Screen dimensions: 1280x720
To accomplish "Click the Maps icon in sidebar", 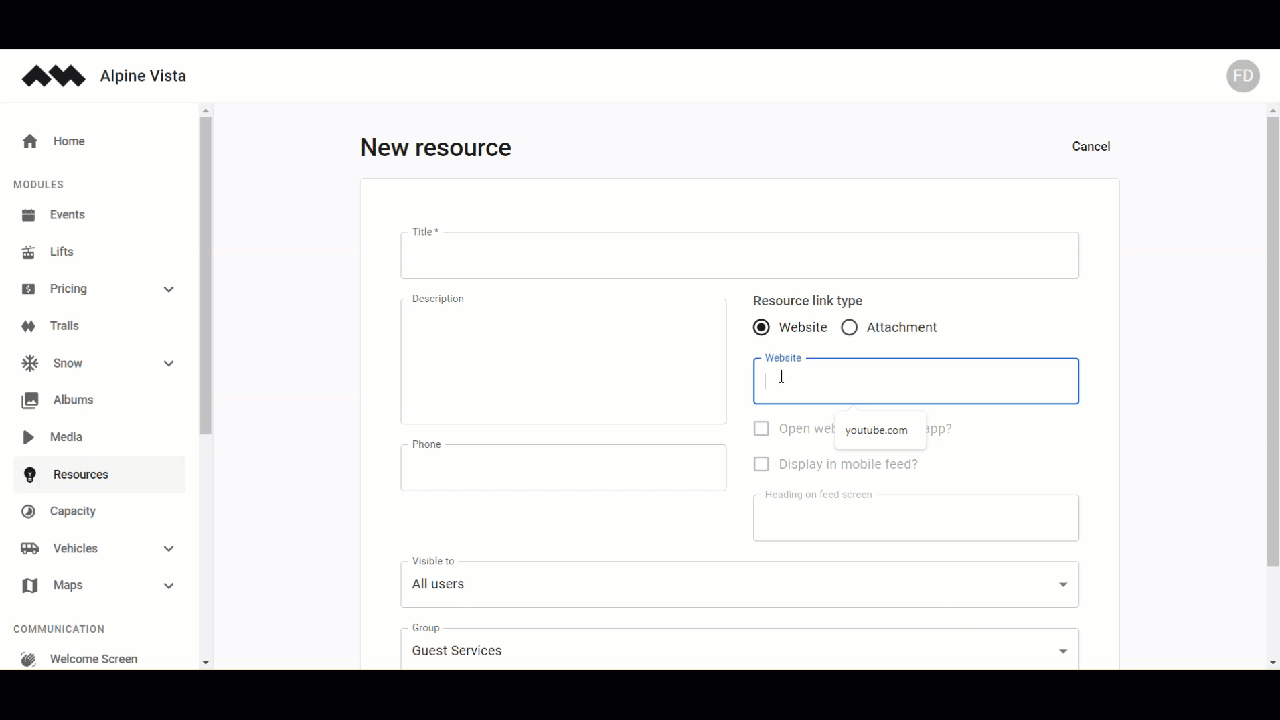I will tap(30, 585).
